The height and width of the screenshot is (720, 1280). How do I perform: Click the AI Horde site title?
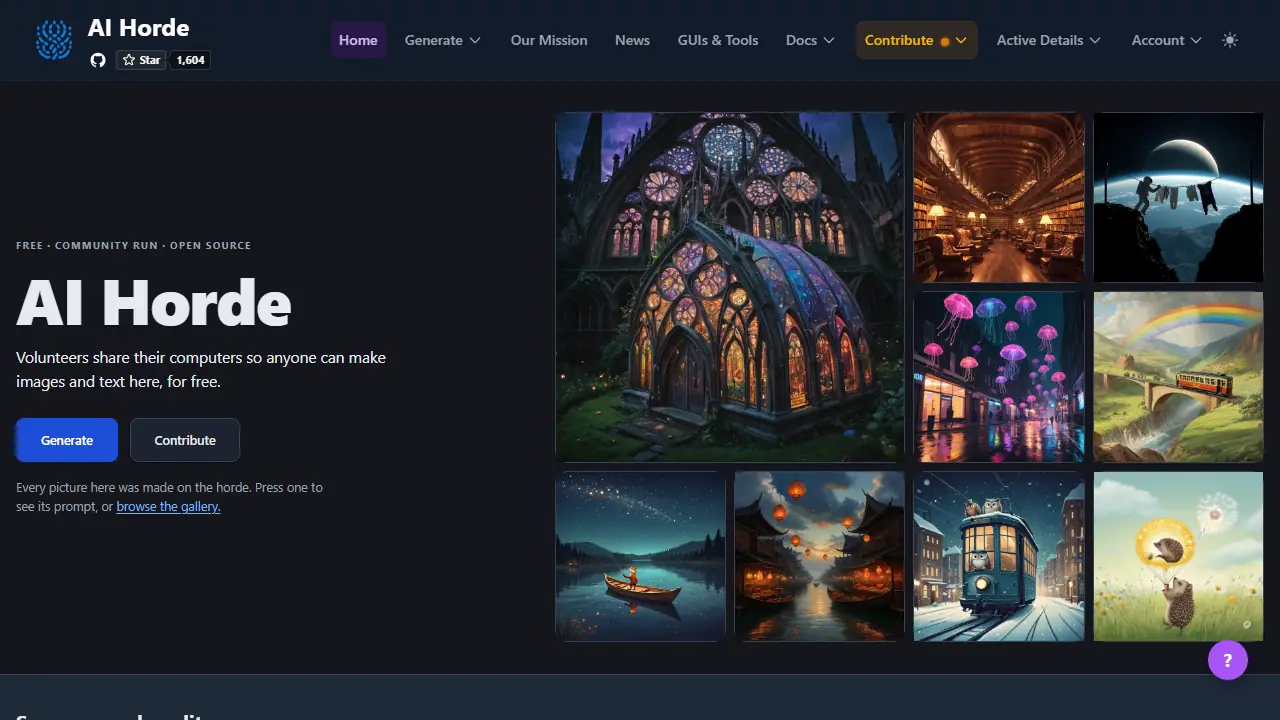tap(138, 28)
